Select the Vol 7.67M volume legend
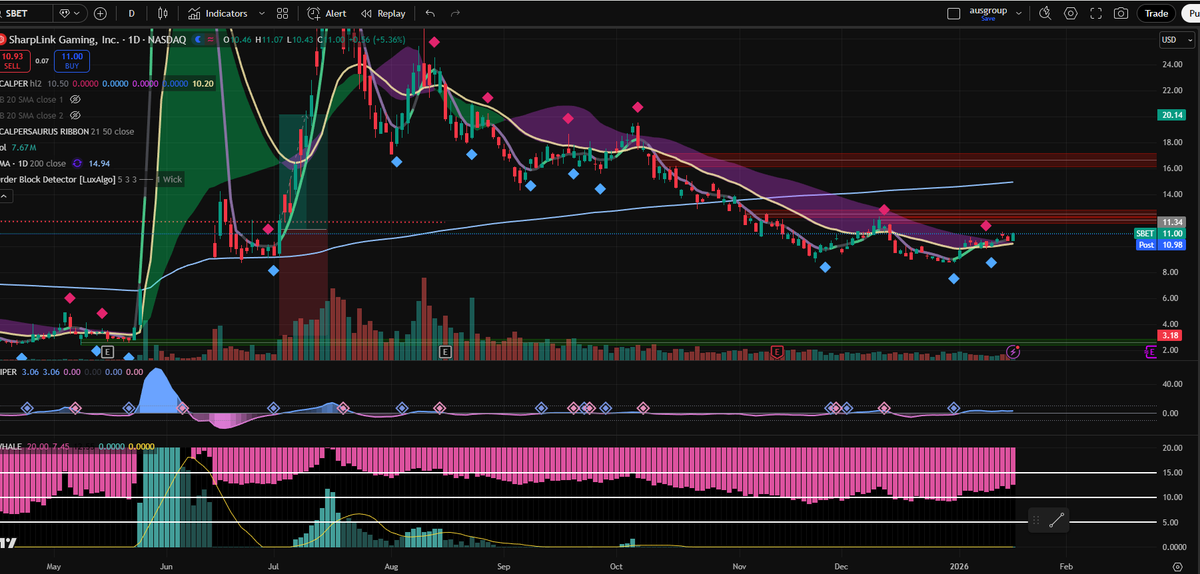This screenshot has width=1200, height=574. click(x=19, y=147)
